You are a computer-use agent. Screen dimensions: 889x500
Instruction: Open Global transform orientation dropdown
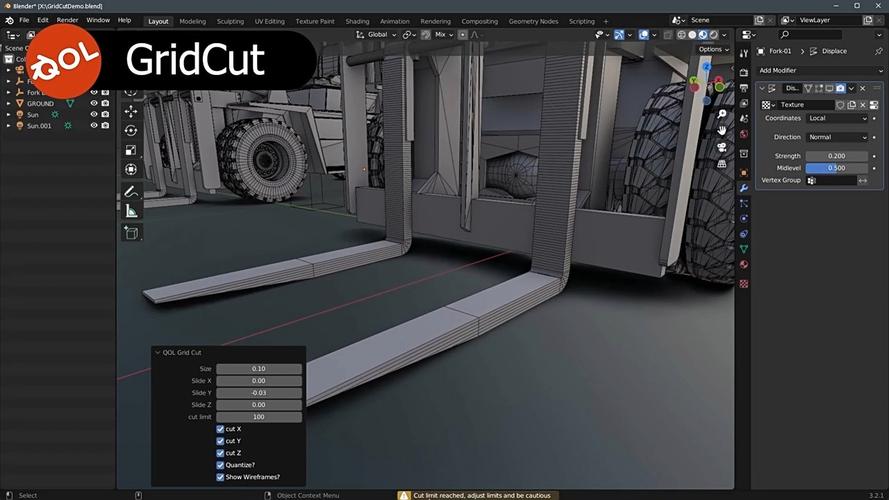(x=376, y=35)
